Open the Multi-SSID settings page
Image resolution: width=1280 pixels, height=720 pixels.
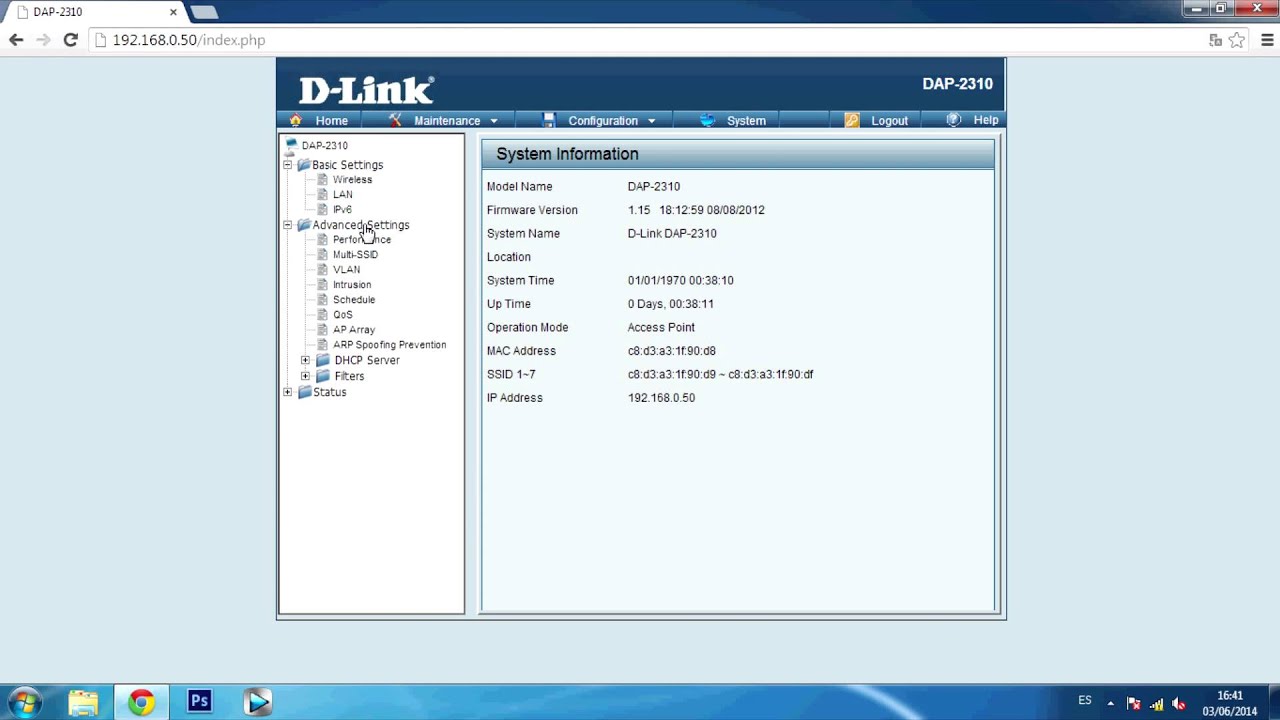(x=355, y=255)
